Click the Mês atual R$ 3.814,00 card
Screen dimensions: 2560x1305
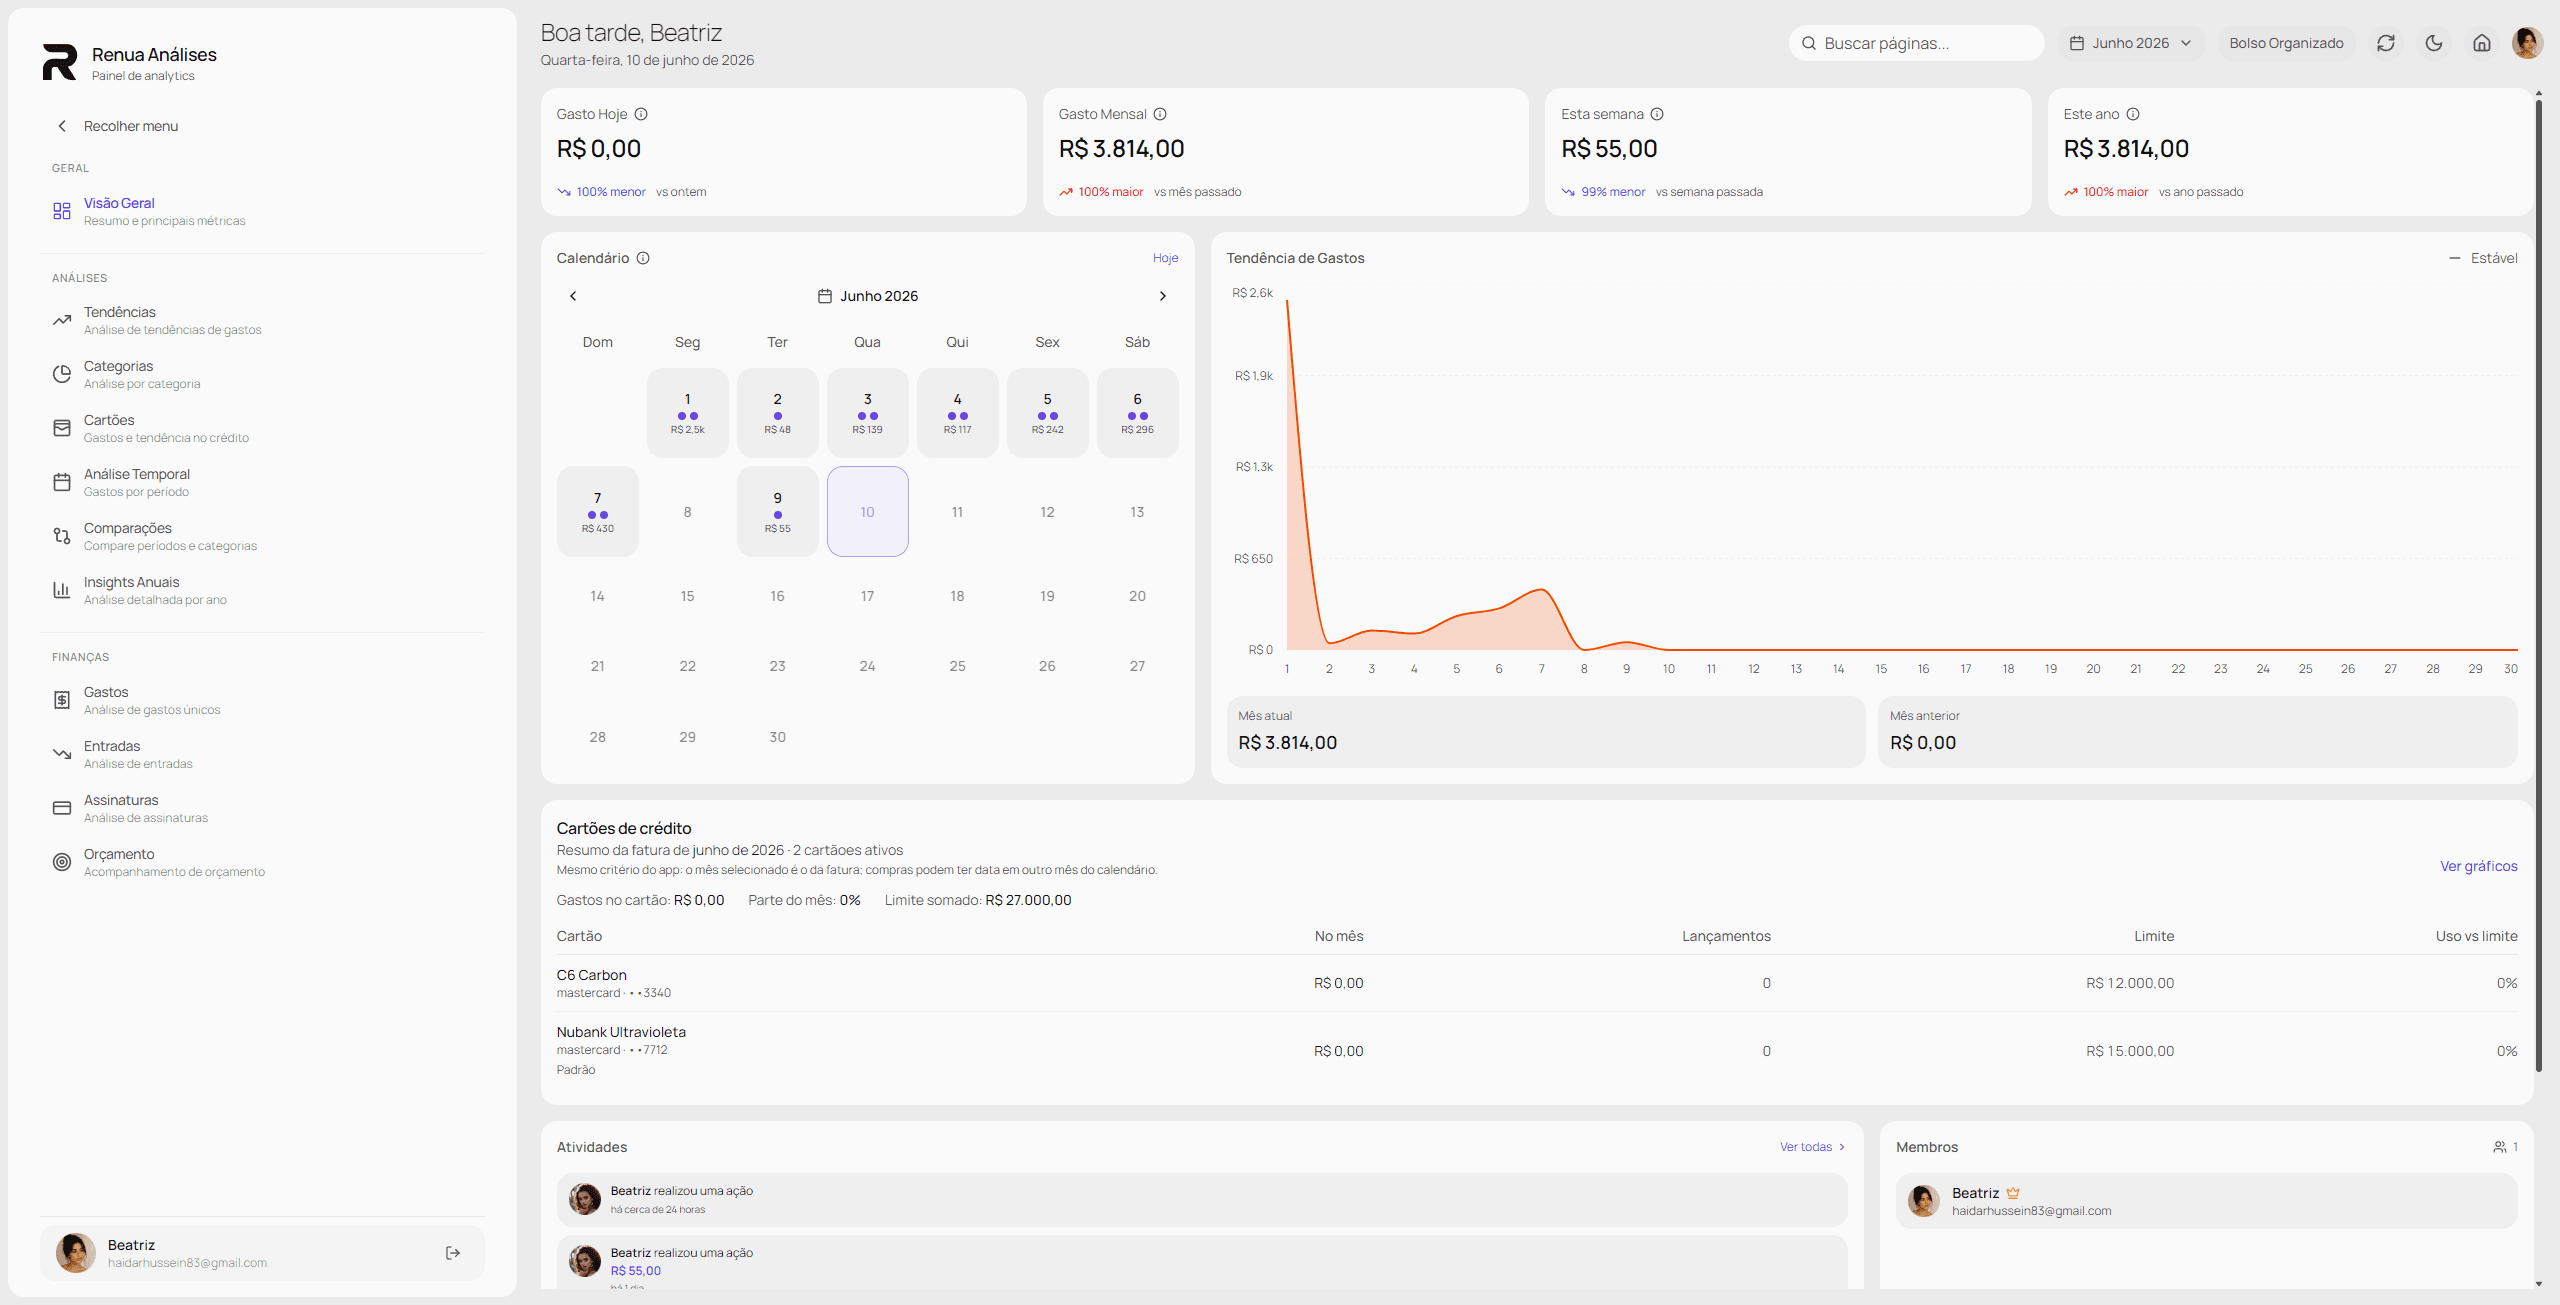tap(1546, 732)
